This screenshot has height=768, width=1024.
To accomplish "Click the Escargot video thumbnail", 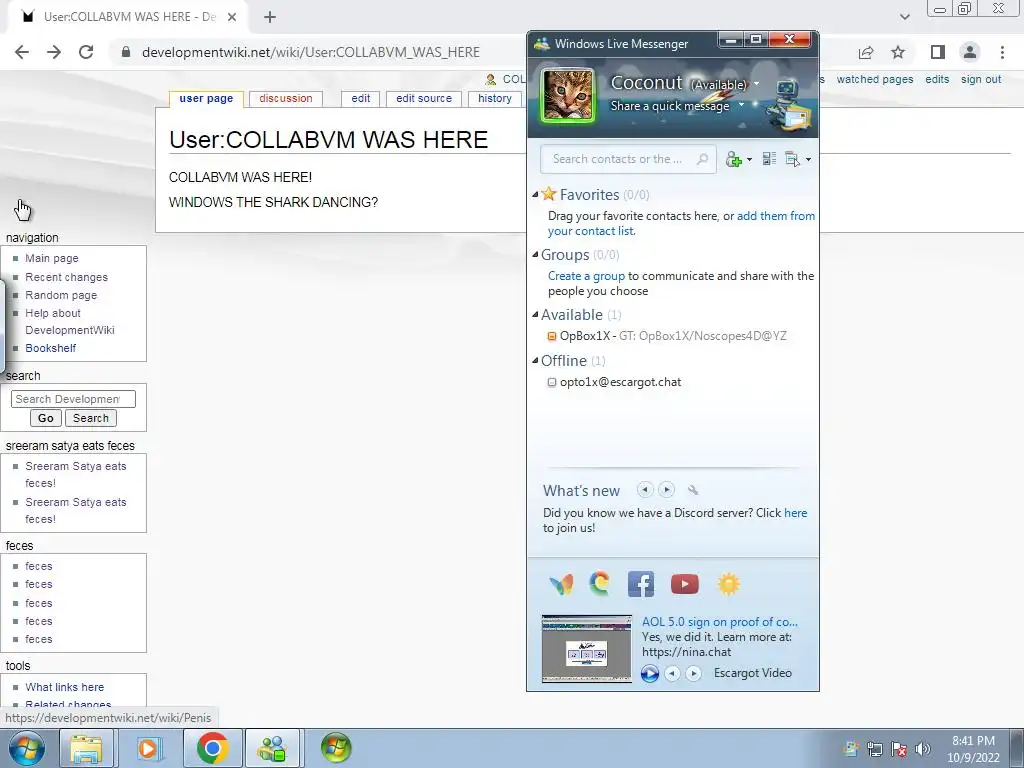I will click(586, 648).
